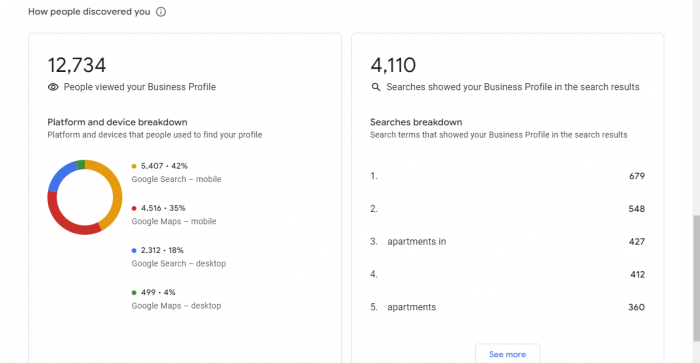Click the Google Search – mobile legend label
700x363 pixels.
(176, 179)
